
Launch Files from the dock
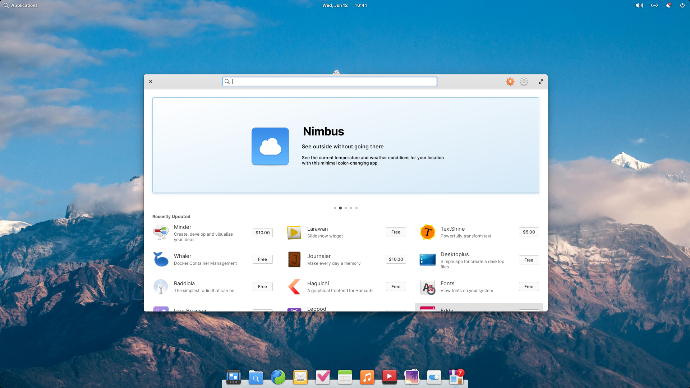(x=256, y=377)
